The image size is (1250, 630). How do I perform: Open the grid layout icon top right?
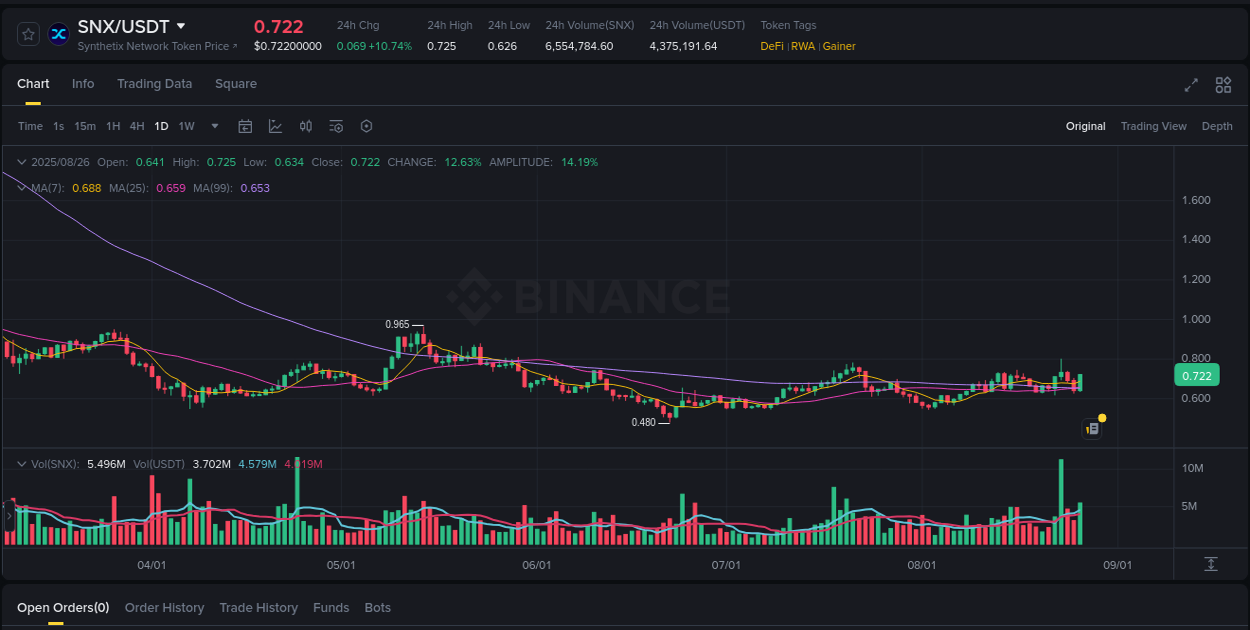coord(1223,85)
